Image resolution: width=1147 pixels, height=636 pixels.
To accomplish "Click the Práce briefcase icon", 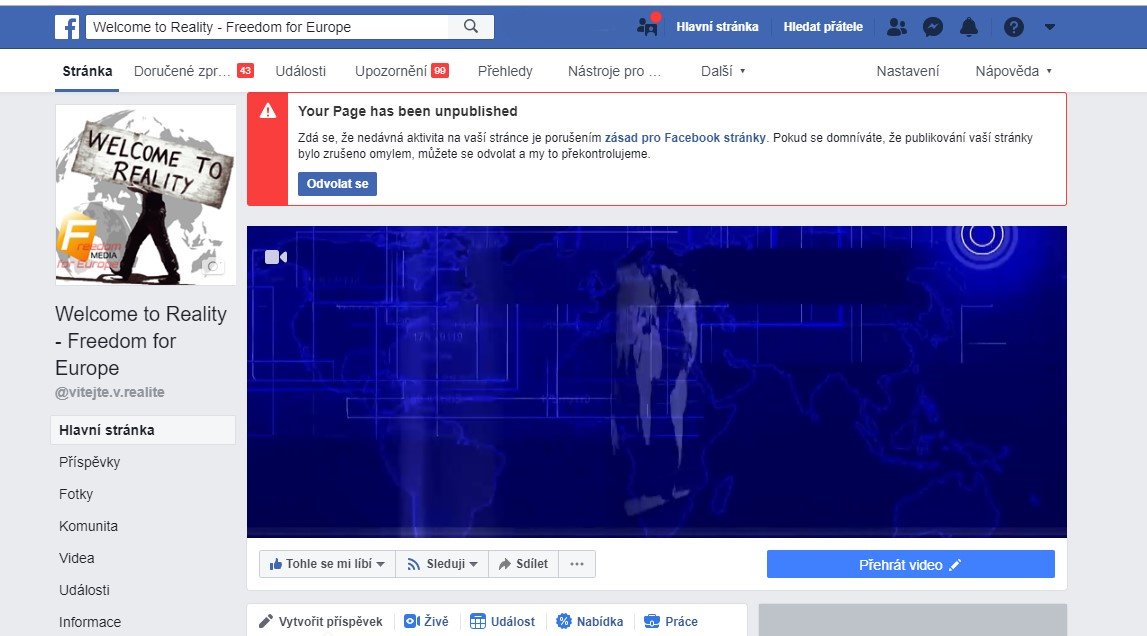I will pyautogui.click(x=652, y=621).
